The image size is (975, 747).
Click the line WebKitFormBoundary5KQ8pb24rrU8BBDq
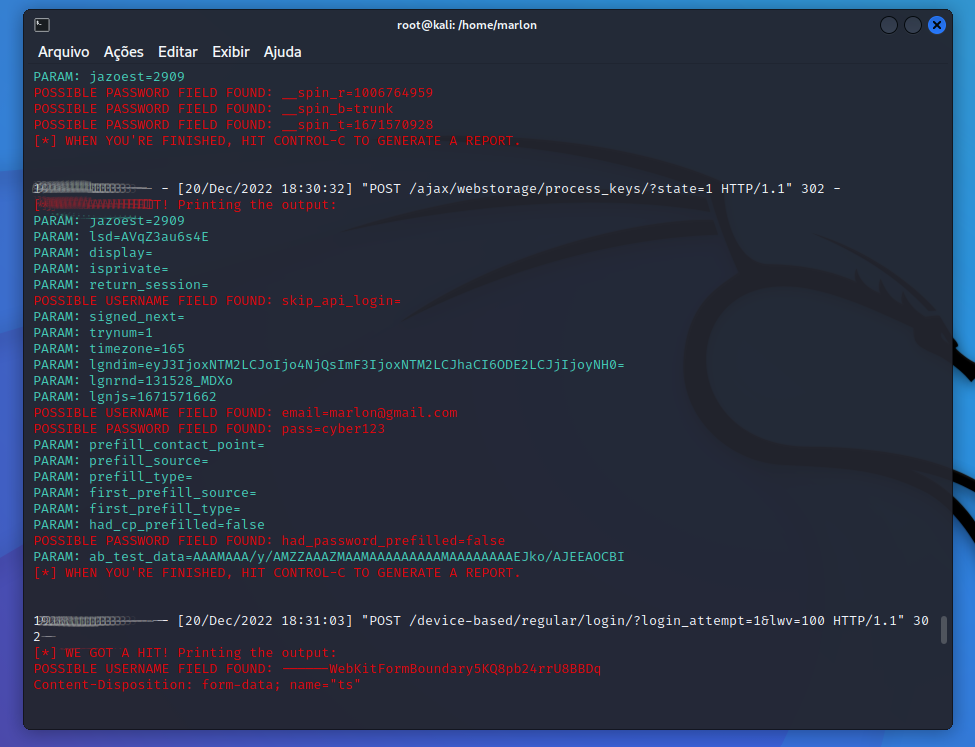coord(317,669)
